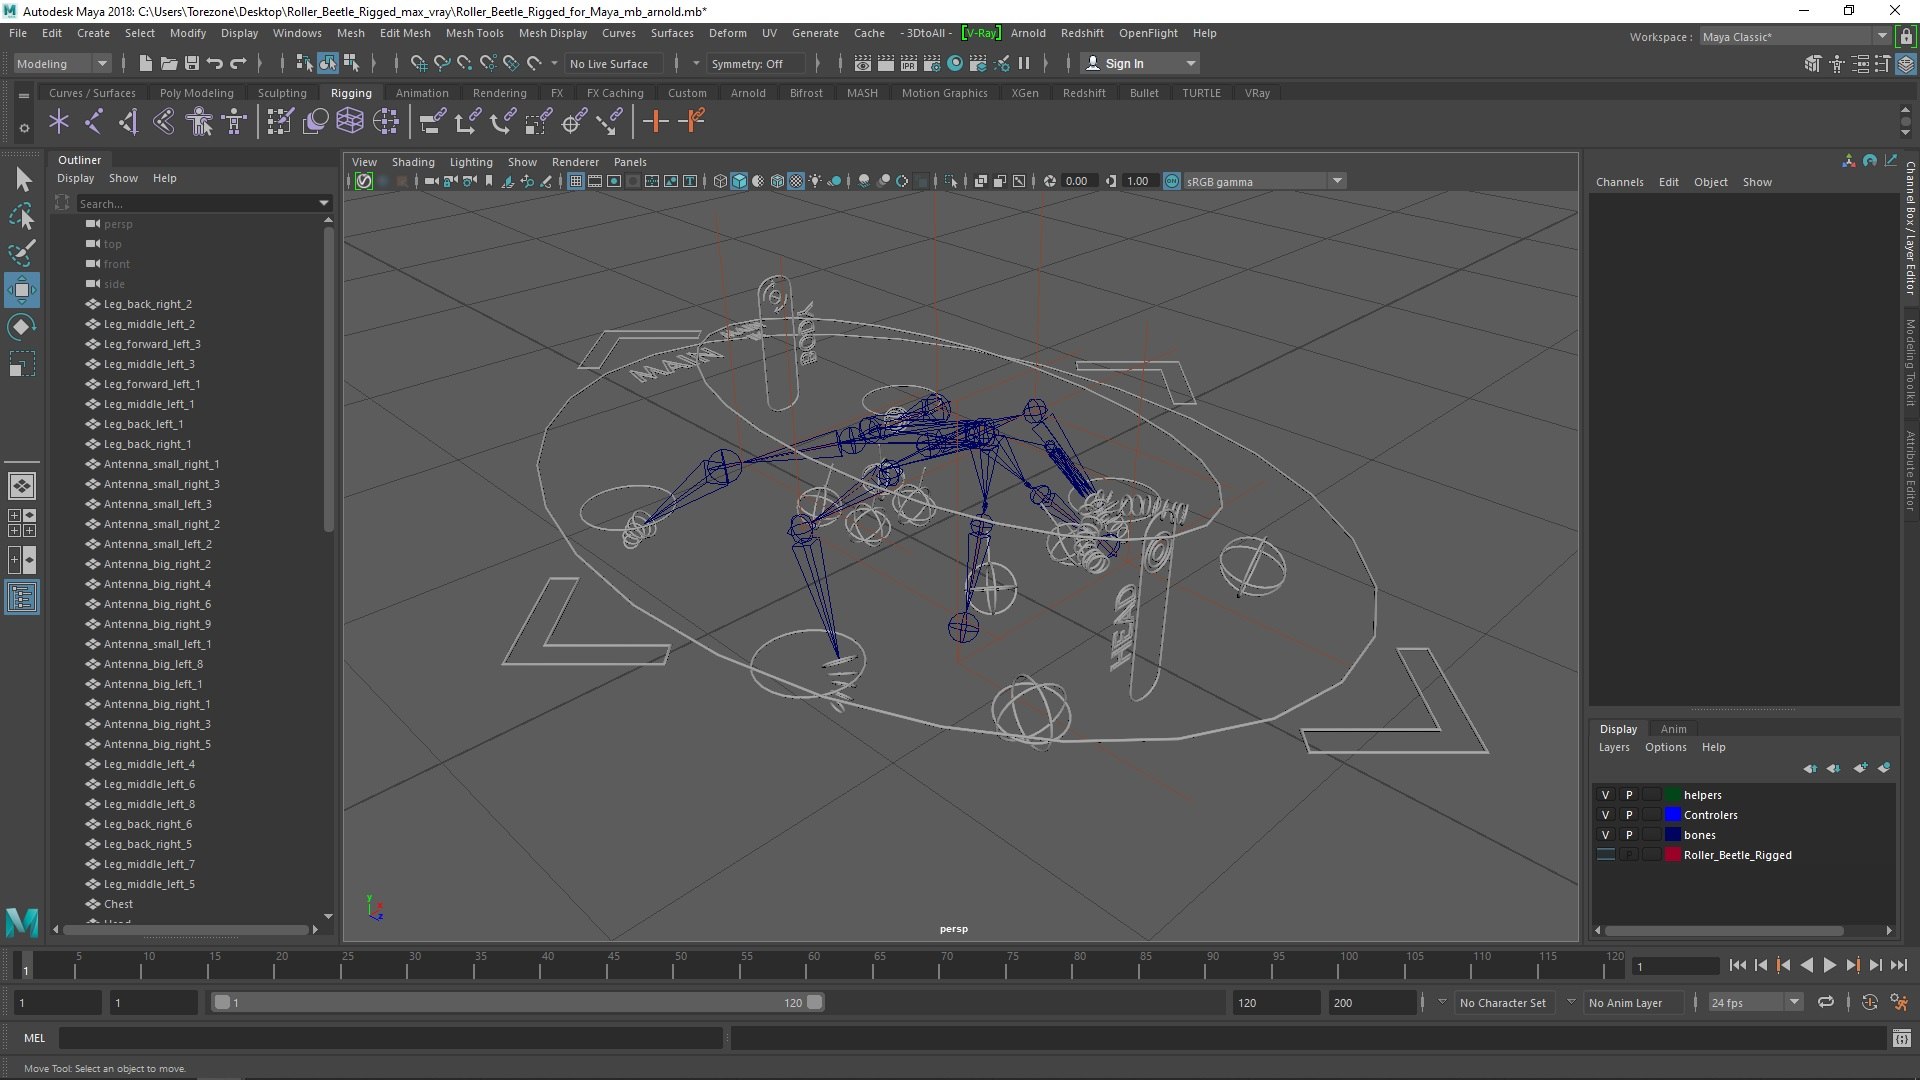This screenshot has width=1920, height=1080.
Task: Toggle playback P of bones layer
Action: pos(1629,835)
